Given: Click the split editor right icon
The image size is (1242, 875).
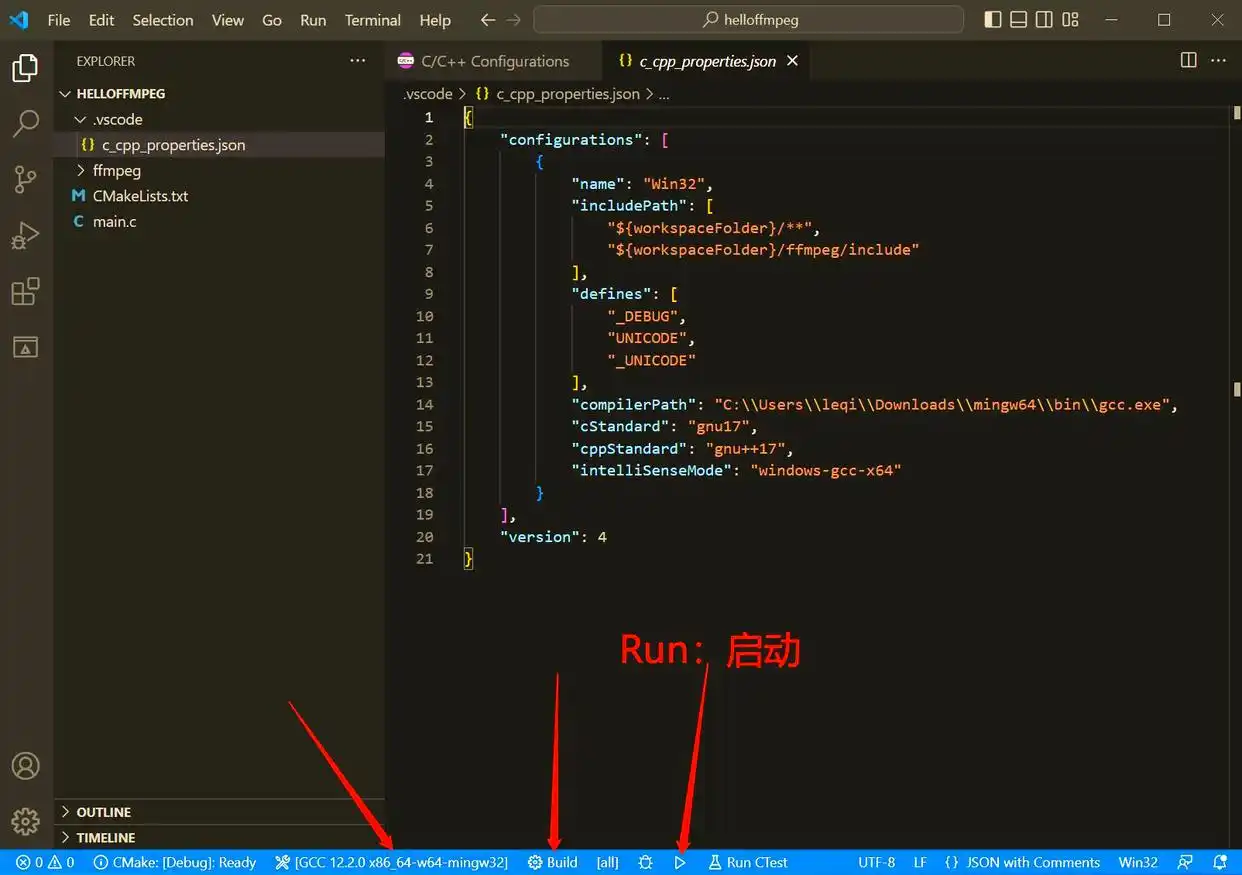Looking at the screenshot, I should coord(1188,60).
